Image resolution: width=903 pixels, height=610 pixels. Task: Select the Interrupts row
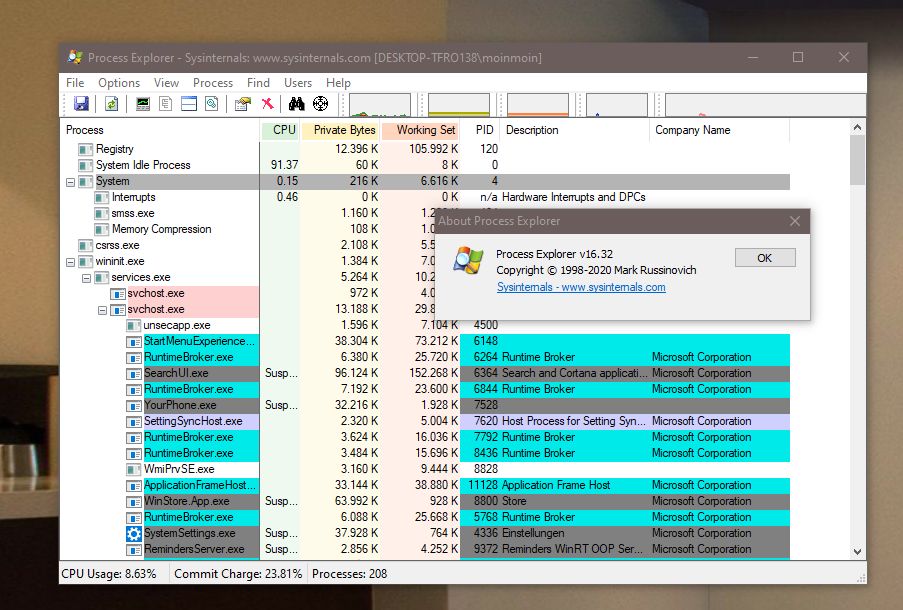425,198
